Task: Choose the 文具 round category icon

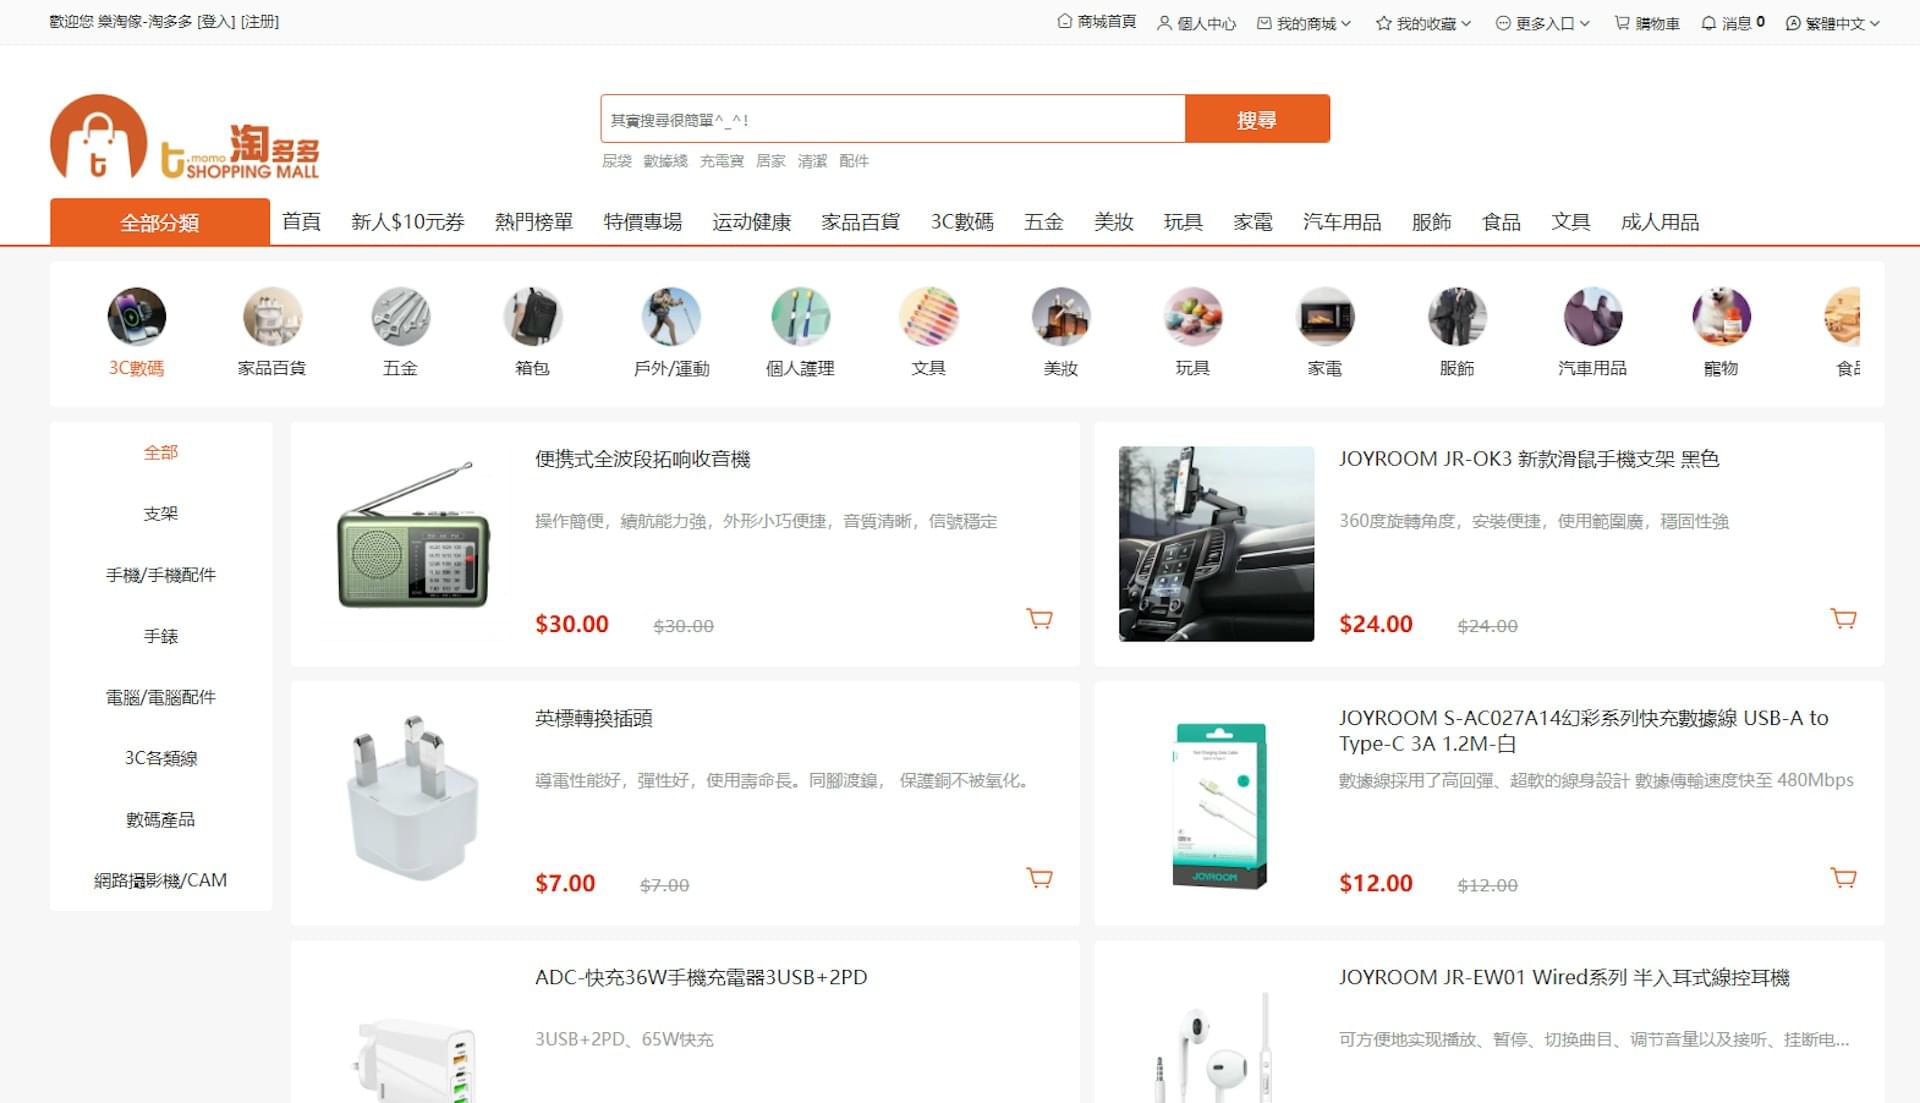Action: click(x=928, y=317)
